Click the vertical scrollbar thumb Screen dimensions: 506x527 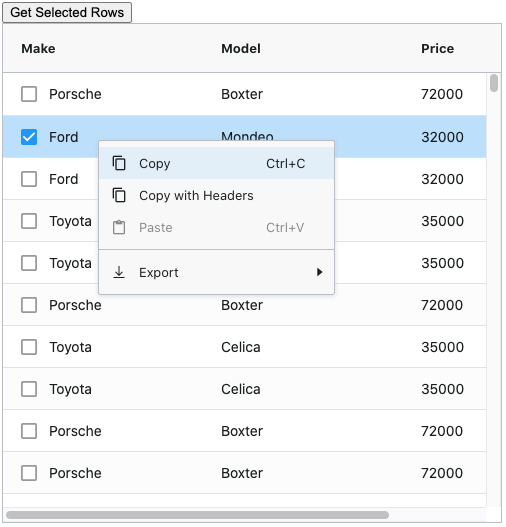(494, 83)
